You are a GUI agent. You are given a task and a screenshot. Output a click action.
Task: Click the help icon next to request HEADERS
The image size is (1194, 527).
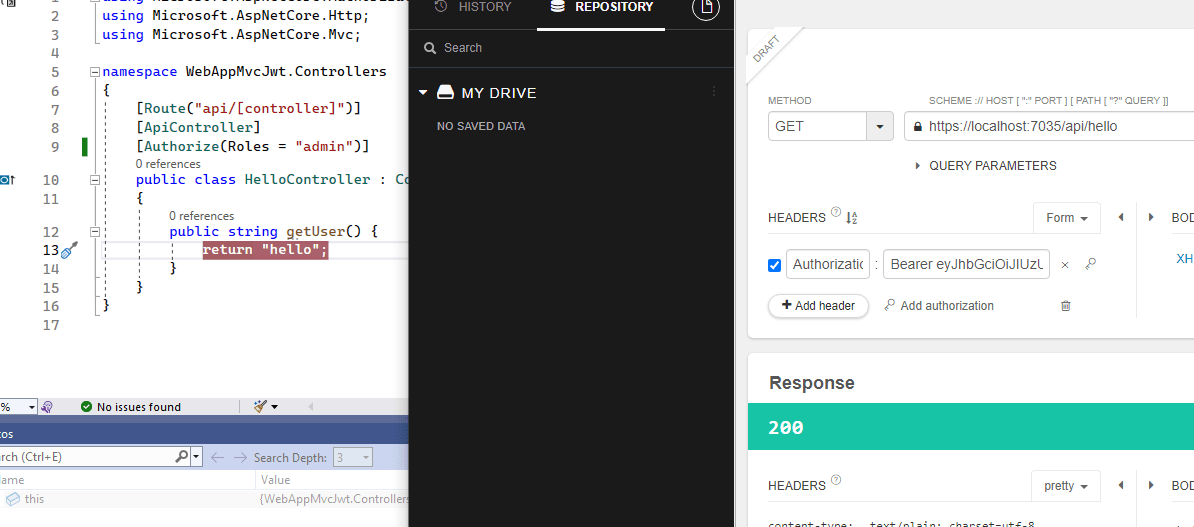[x=836, y=212]
